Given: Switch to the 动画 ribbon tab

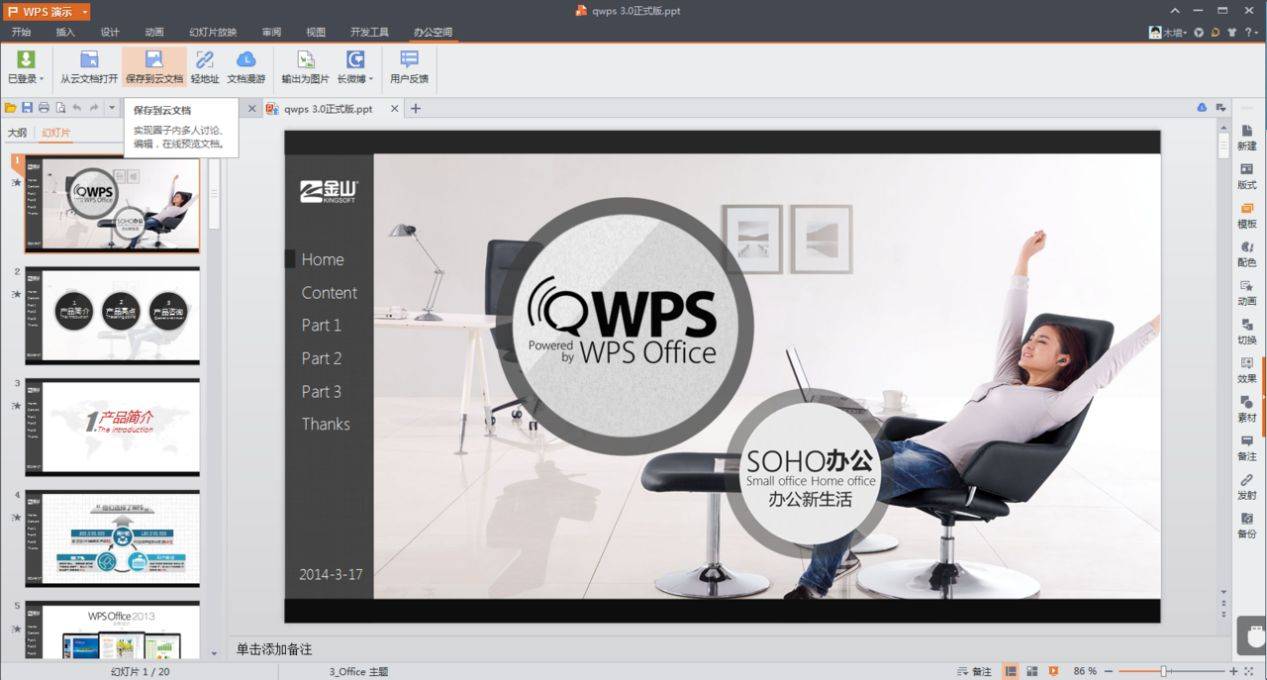Looking at the screenshot, I should coord(154,32).
